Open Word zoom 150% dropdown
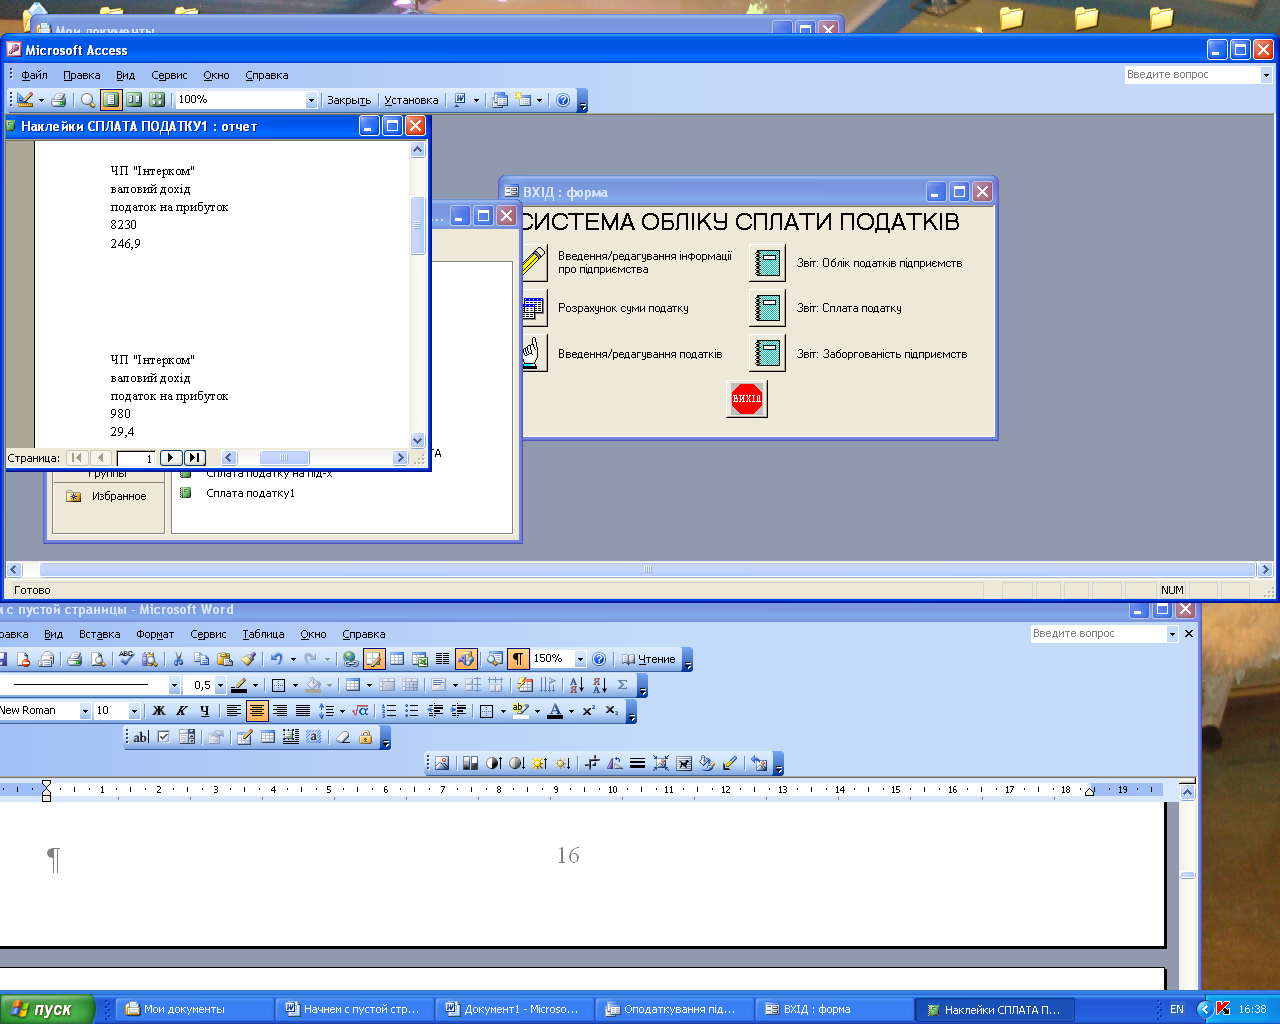The image size is (1280, 1024). click(x=580, y=659)
